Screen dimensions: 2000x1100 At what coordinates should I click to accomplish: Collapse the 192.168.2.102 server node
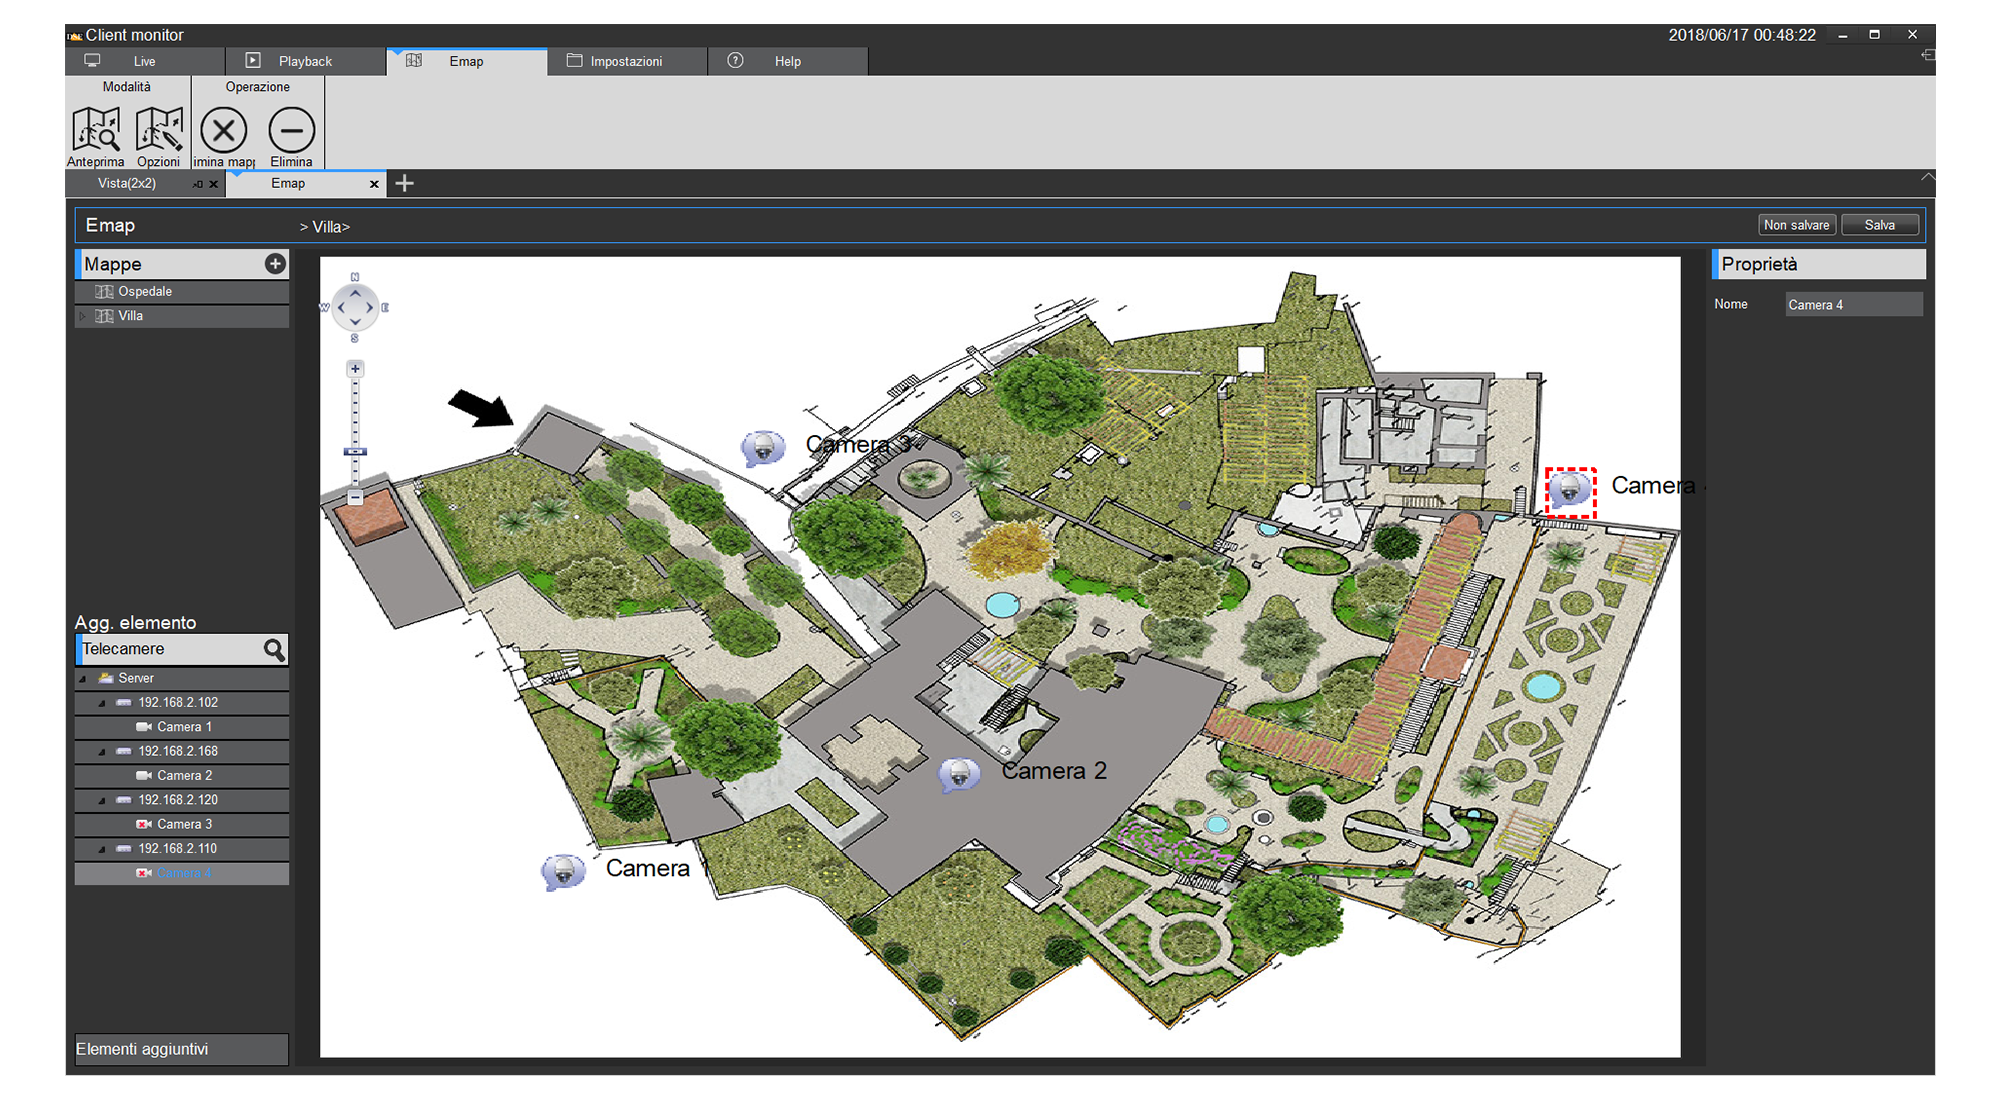point(100,702)
